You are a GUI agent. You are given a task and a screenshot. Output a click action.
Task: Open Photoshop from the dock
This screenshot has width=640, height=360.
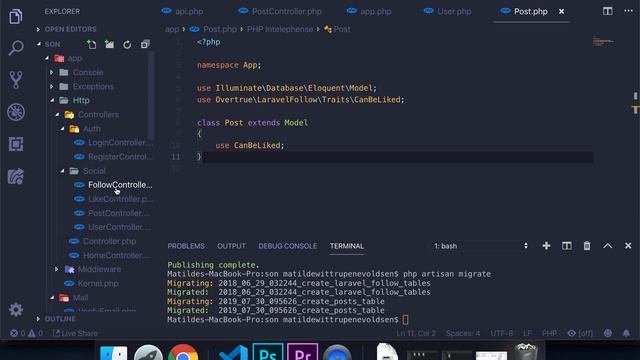pyautogui.click(x=268, y=353)
